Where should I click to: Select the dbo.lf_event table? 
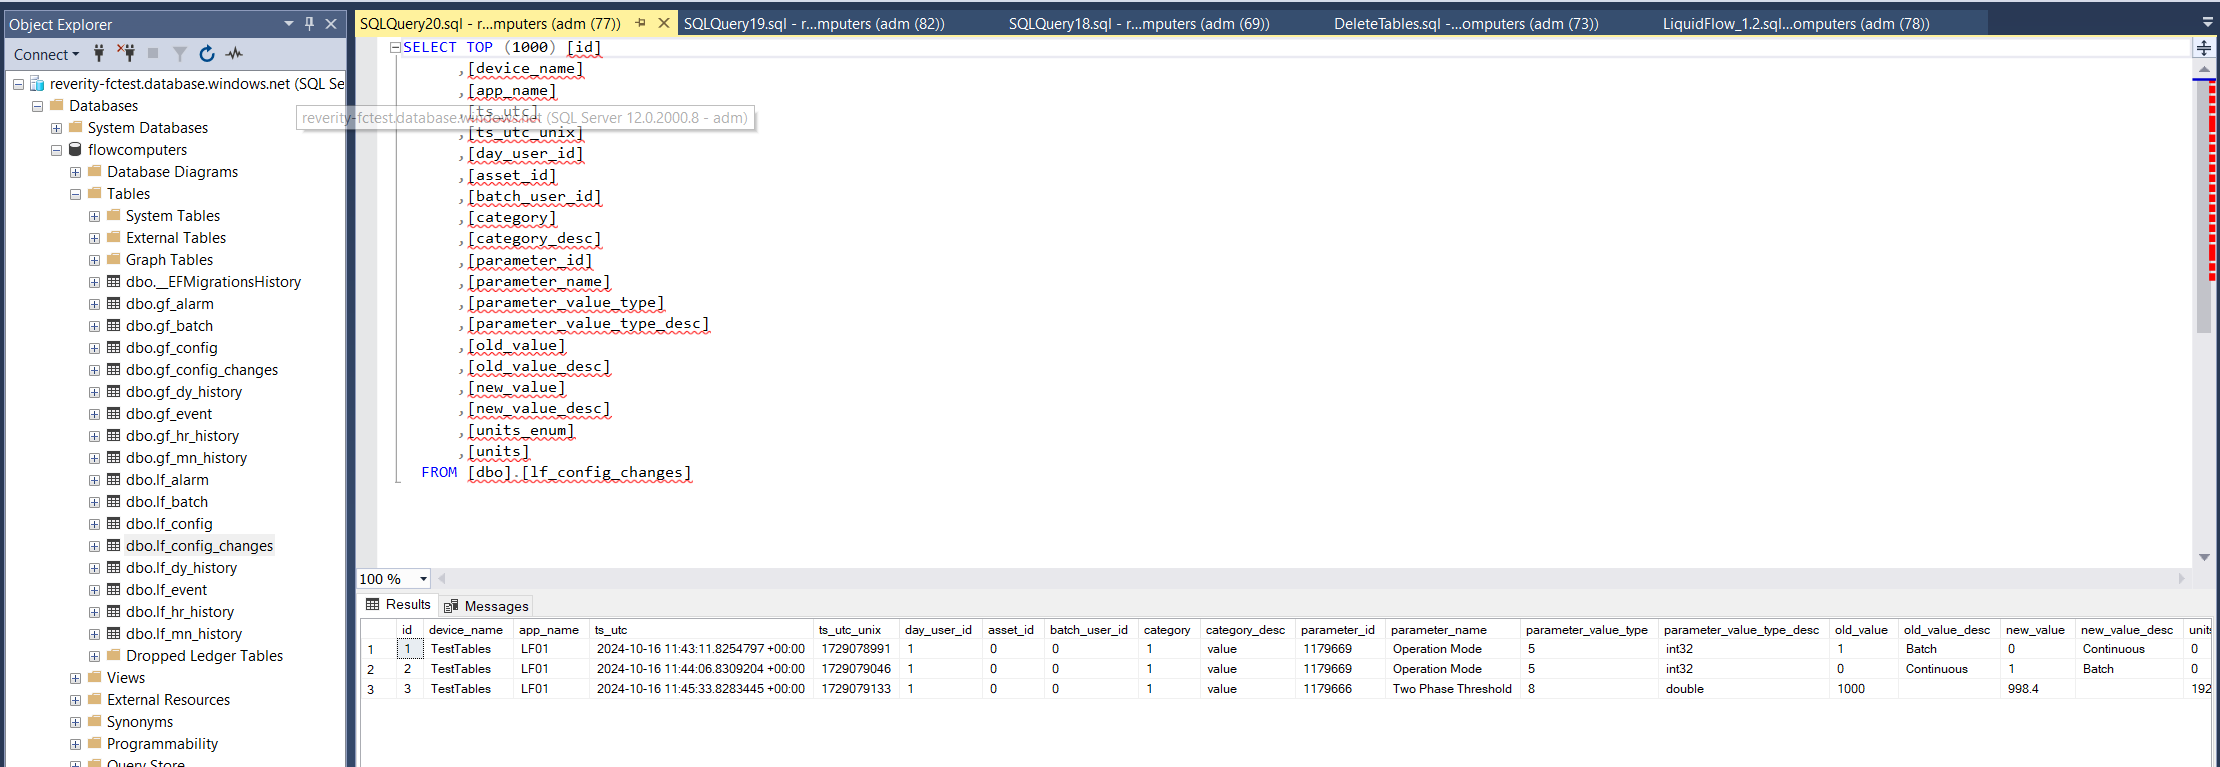coord(166,590)
